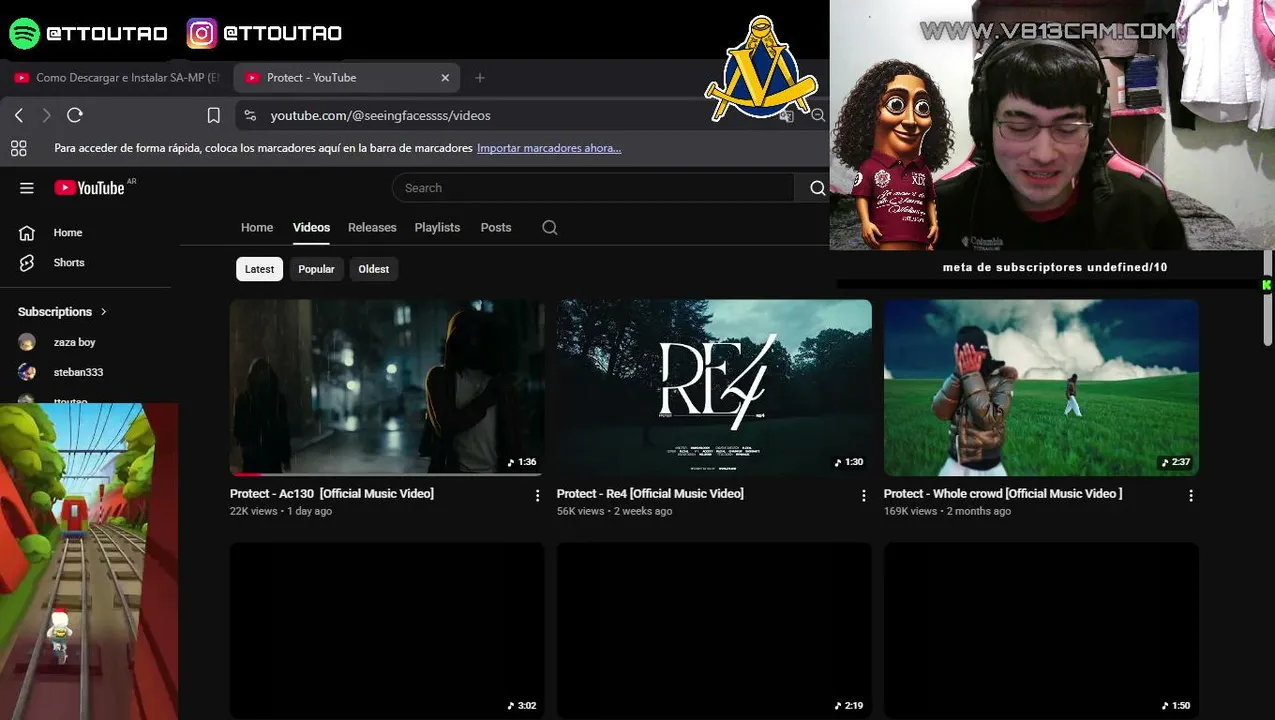Image resolution: width=1275 pixels, height=720 pixels.
Task: Click the browser address bar URL
Action: pyautogui.click(x=380, y=116)
